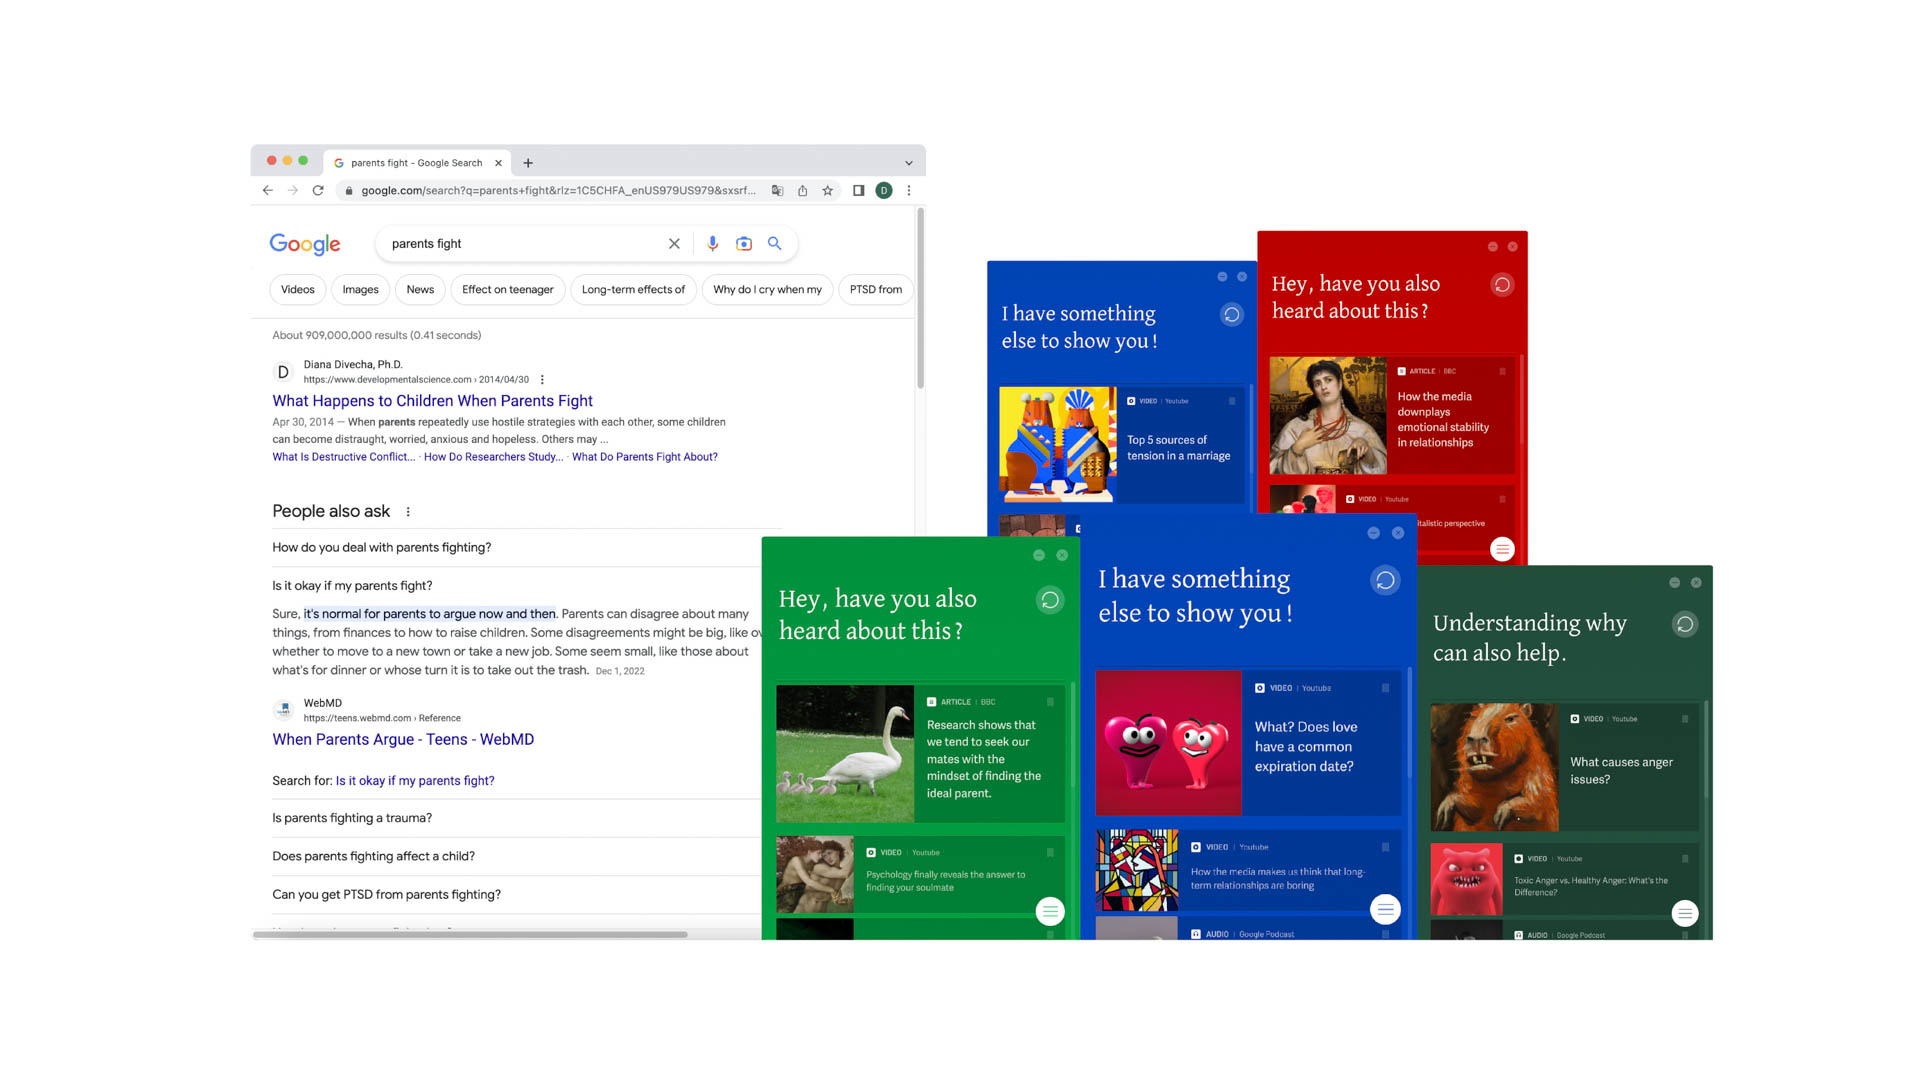Open the list menu button in front blue panel

click(1385, 909)
